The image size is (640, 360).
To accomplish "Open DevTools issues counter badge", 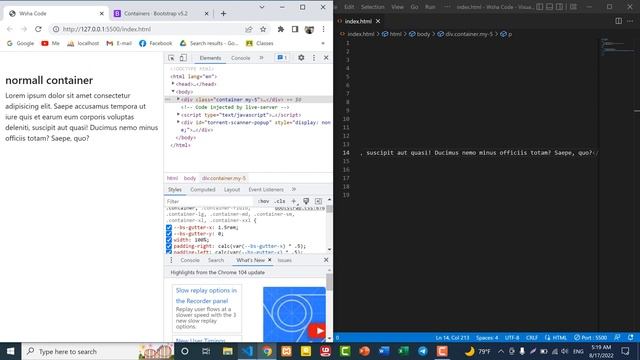I will (x=282, y=58).
